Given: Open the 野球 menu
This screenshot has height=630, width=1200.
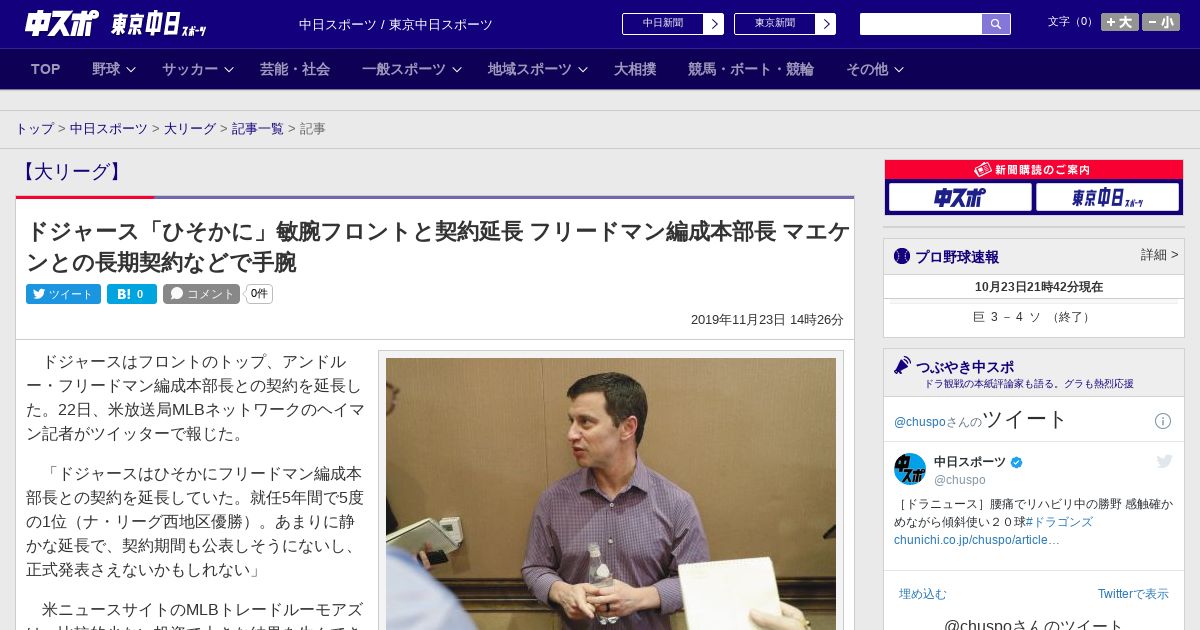Looking at the screenshot, I should pyautogui.click(x=106, y=69).
